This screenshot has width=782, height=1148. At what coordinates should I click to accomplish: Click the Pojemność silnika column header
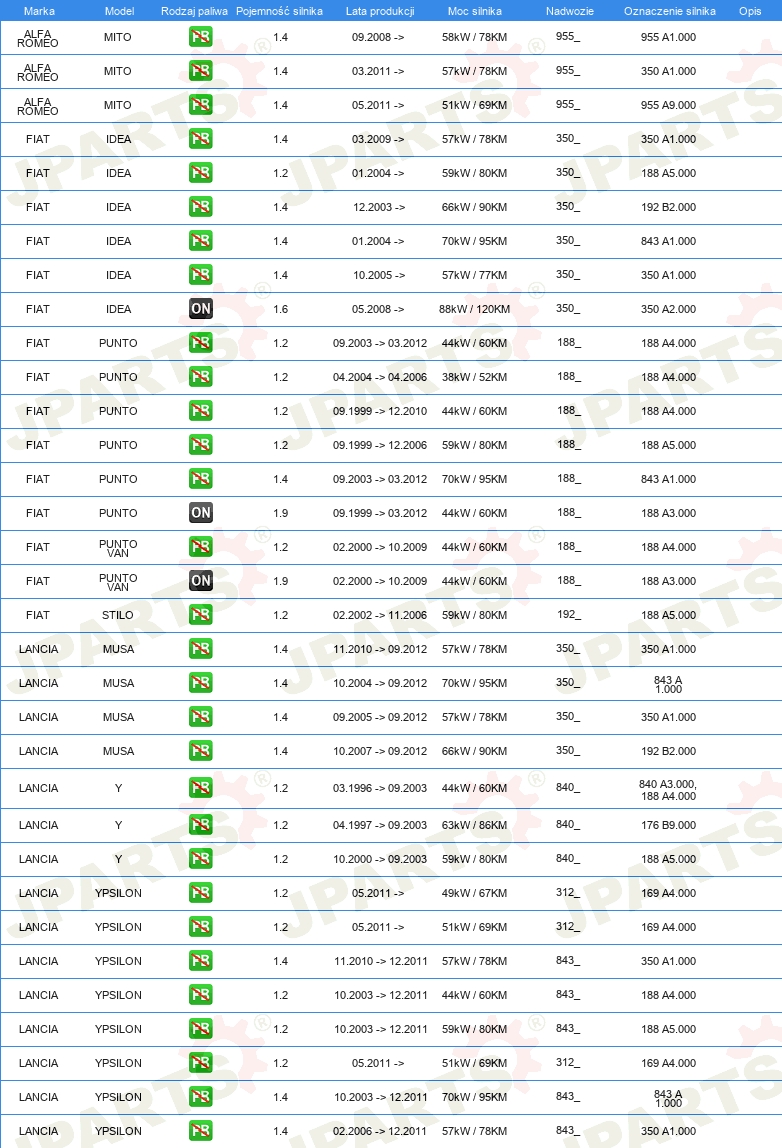click(279, 11)
